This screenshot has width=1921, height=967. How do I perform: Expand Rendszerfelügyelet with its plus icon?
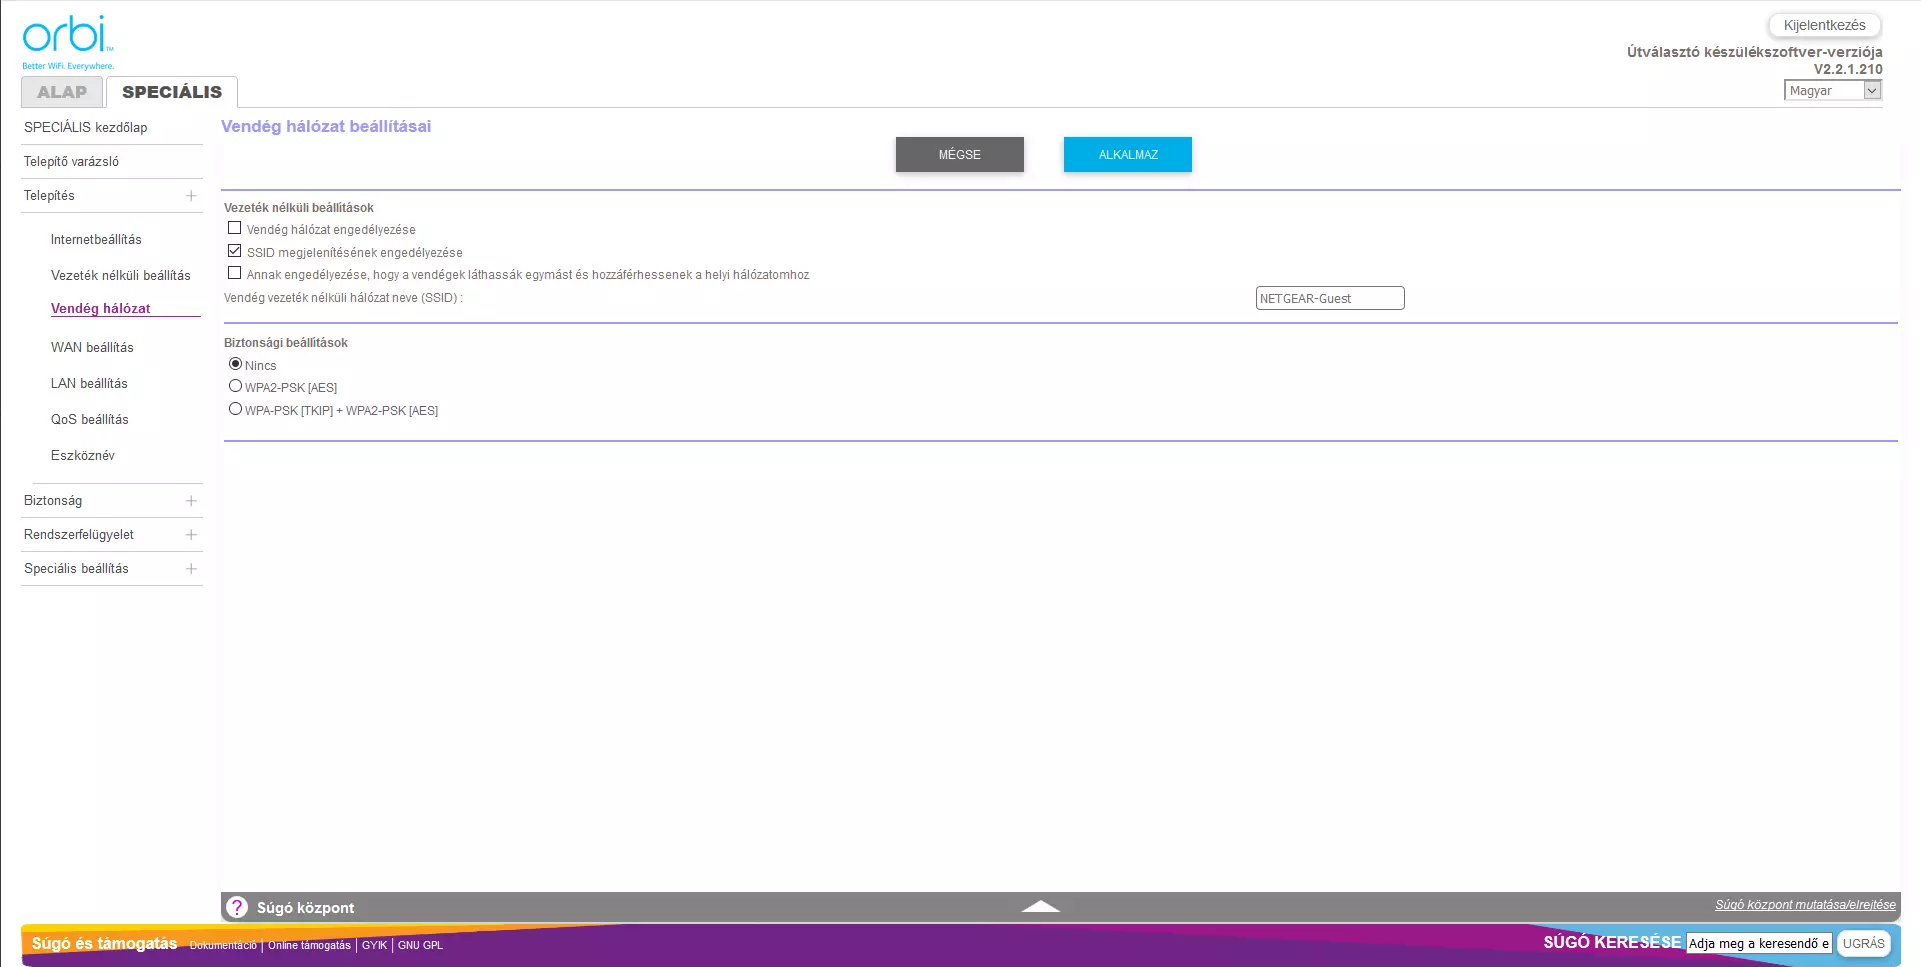(191, 535)
